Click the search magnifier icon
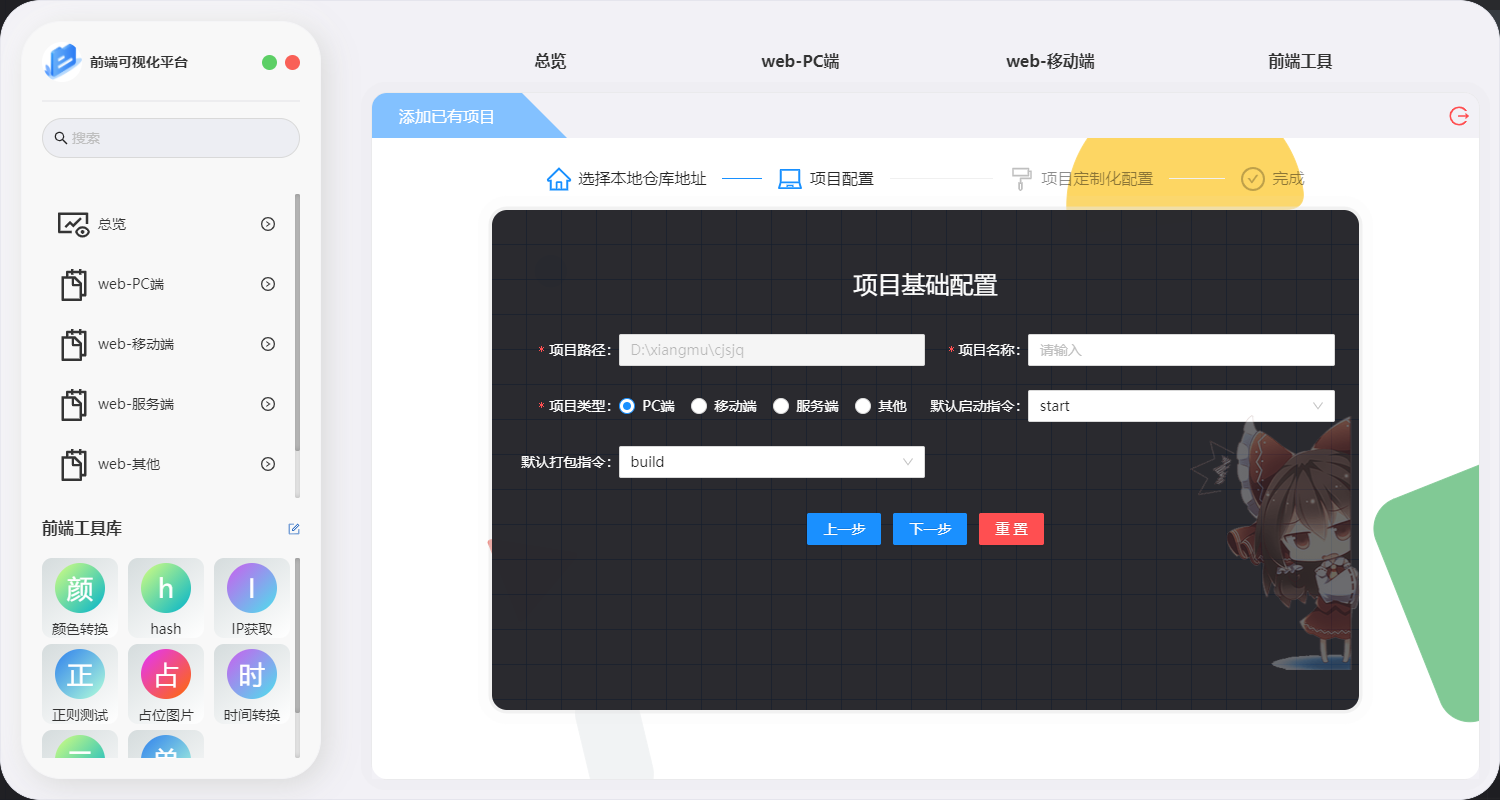 61,138
